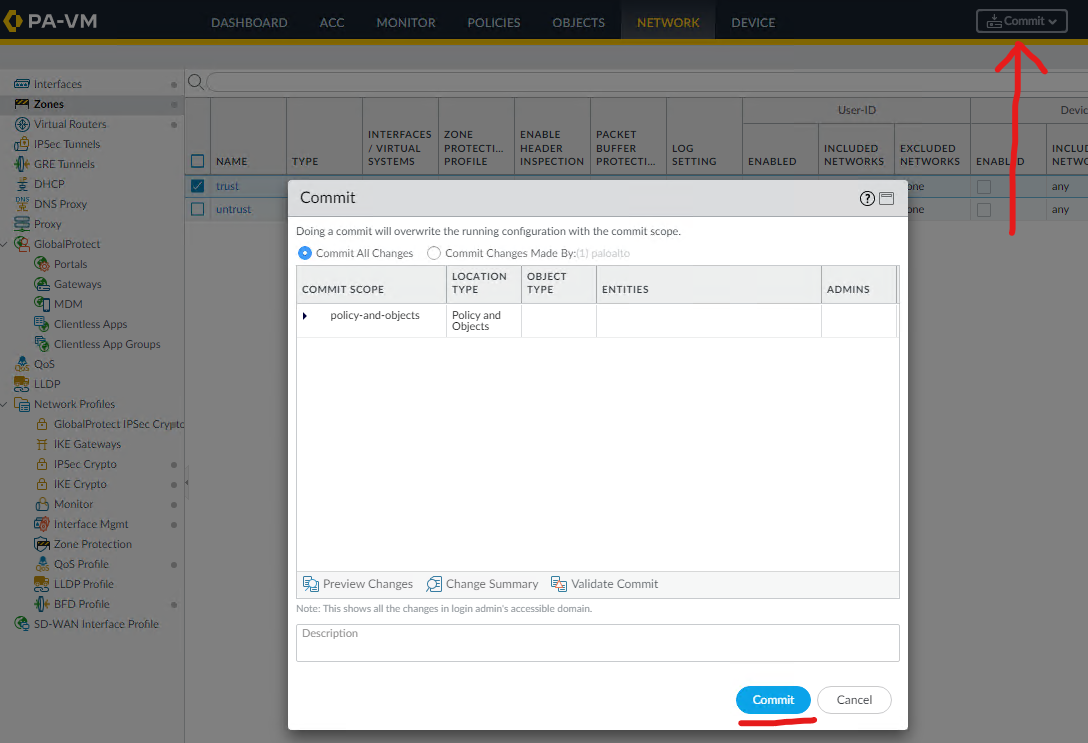Maximize Commit dialog using title bar icon
The image size is (1088, 743).
[886, 199]
